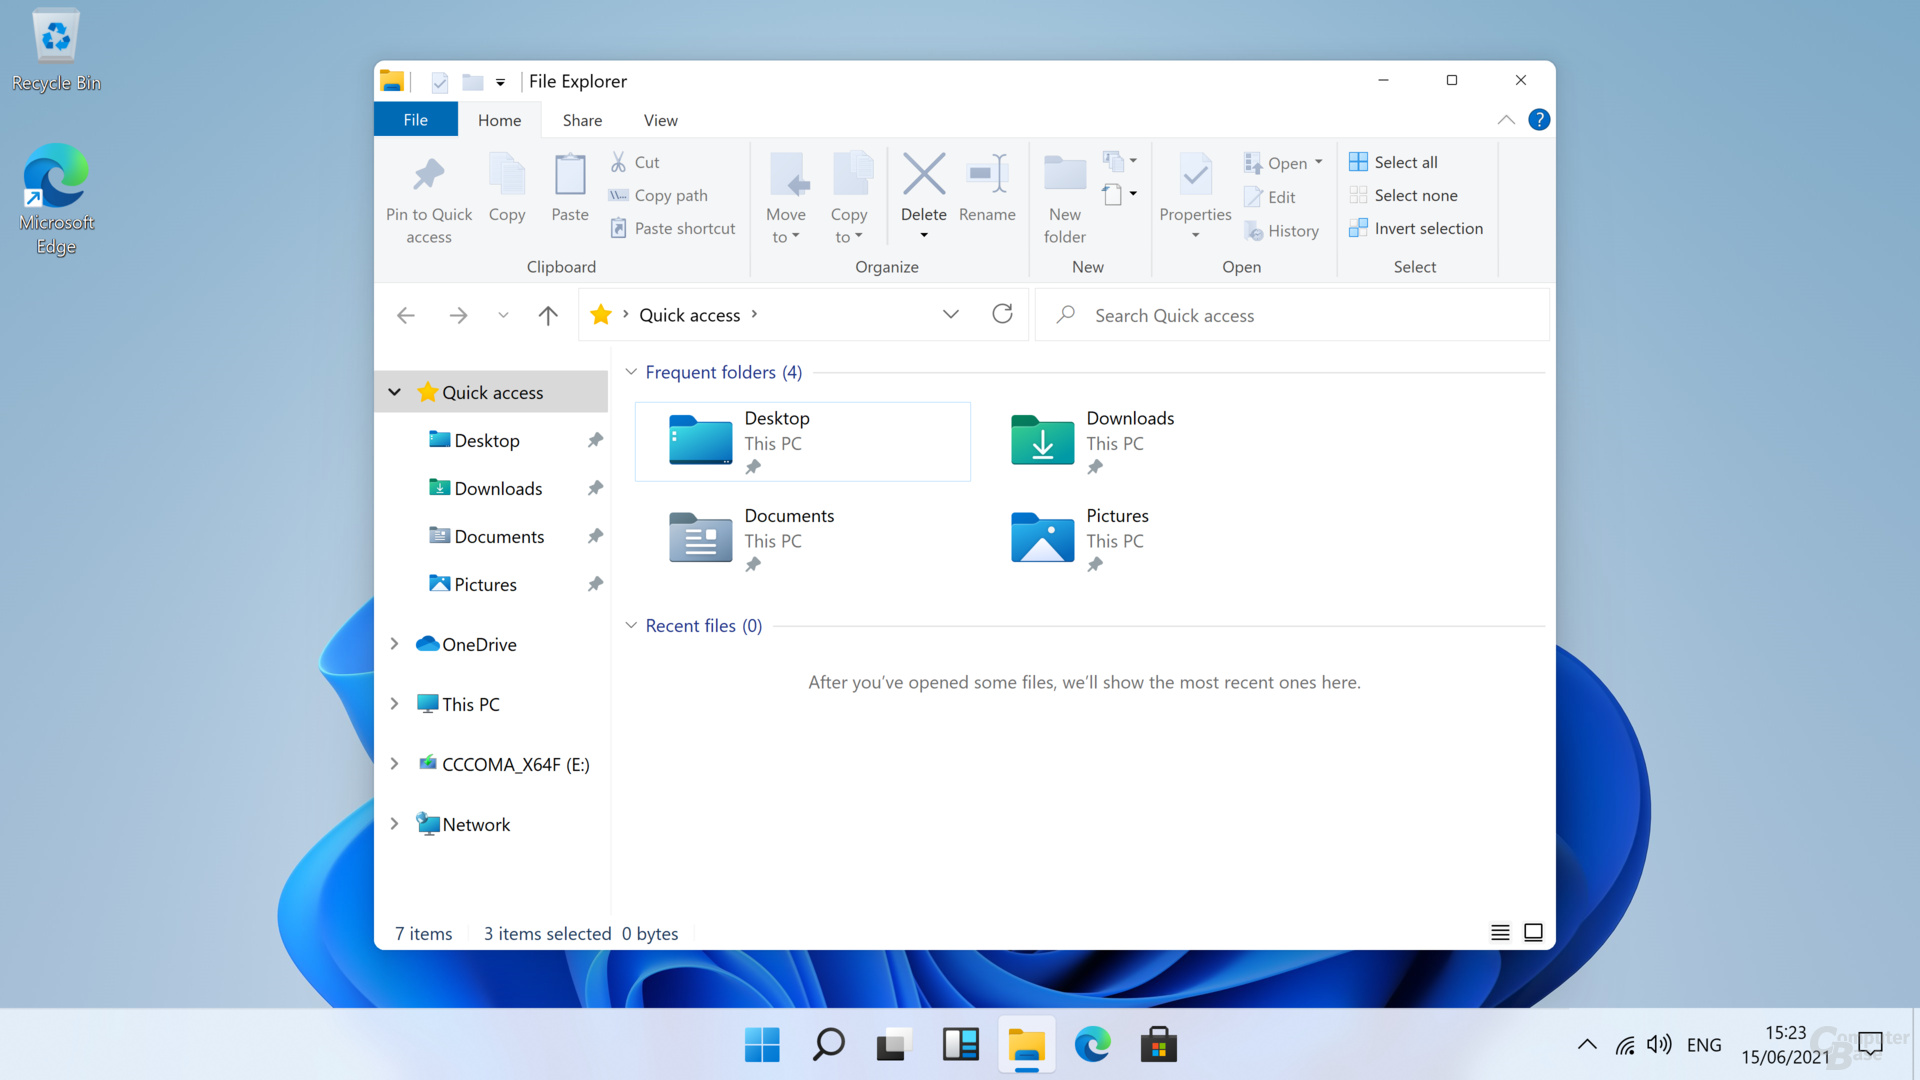Select Desktop in the navigation pane
The image size is (1920, 1080).
486,440
